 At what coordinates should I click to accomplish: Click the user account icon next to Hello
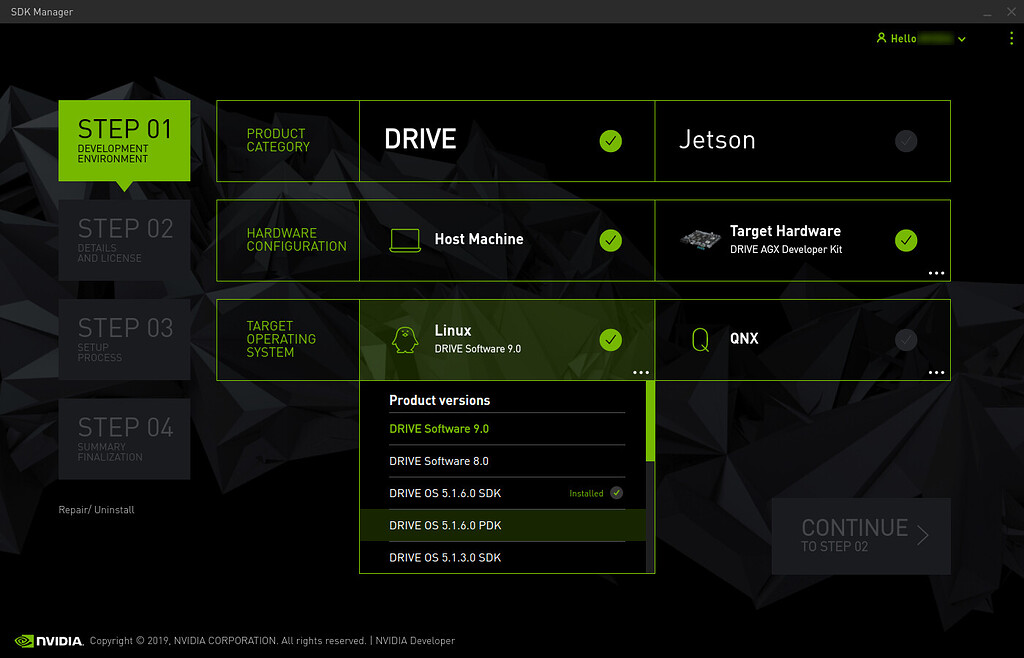(879, 38)
